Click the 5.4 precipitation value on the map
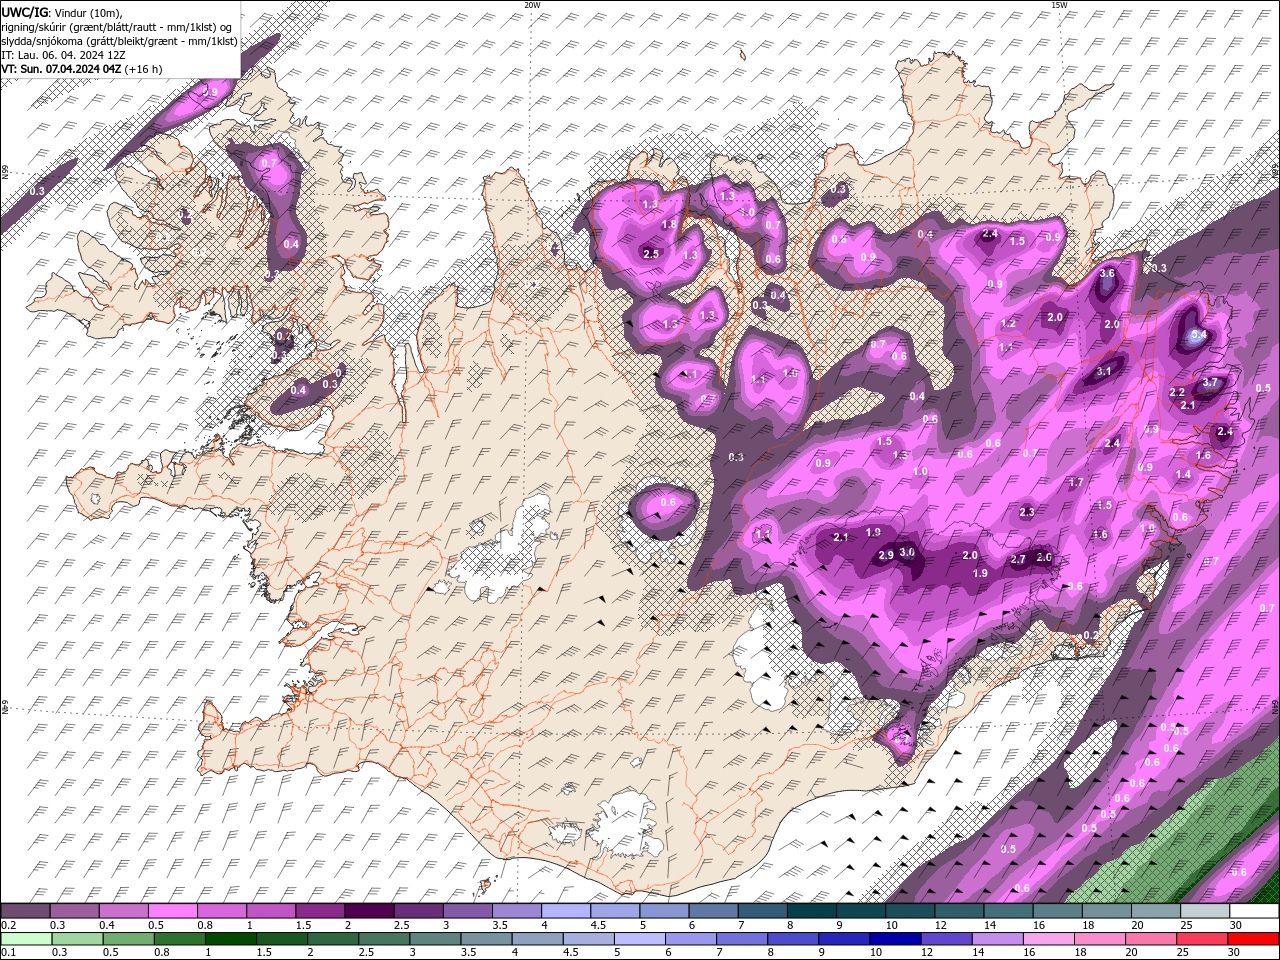The width and height of the screenshot is (1280, 960). click(x=1200, y=335)
